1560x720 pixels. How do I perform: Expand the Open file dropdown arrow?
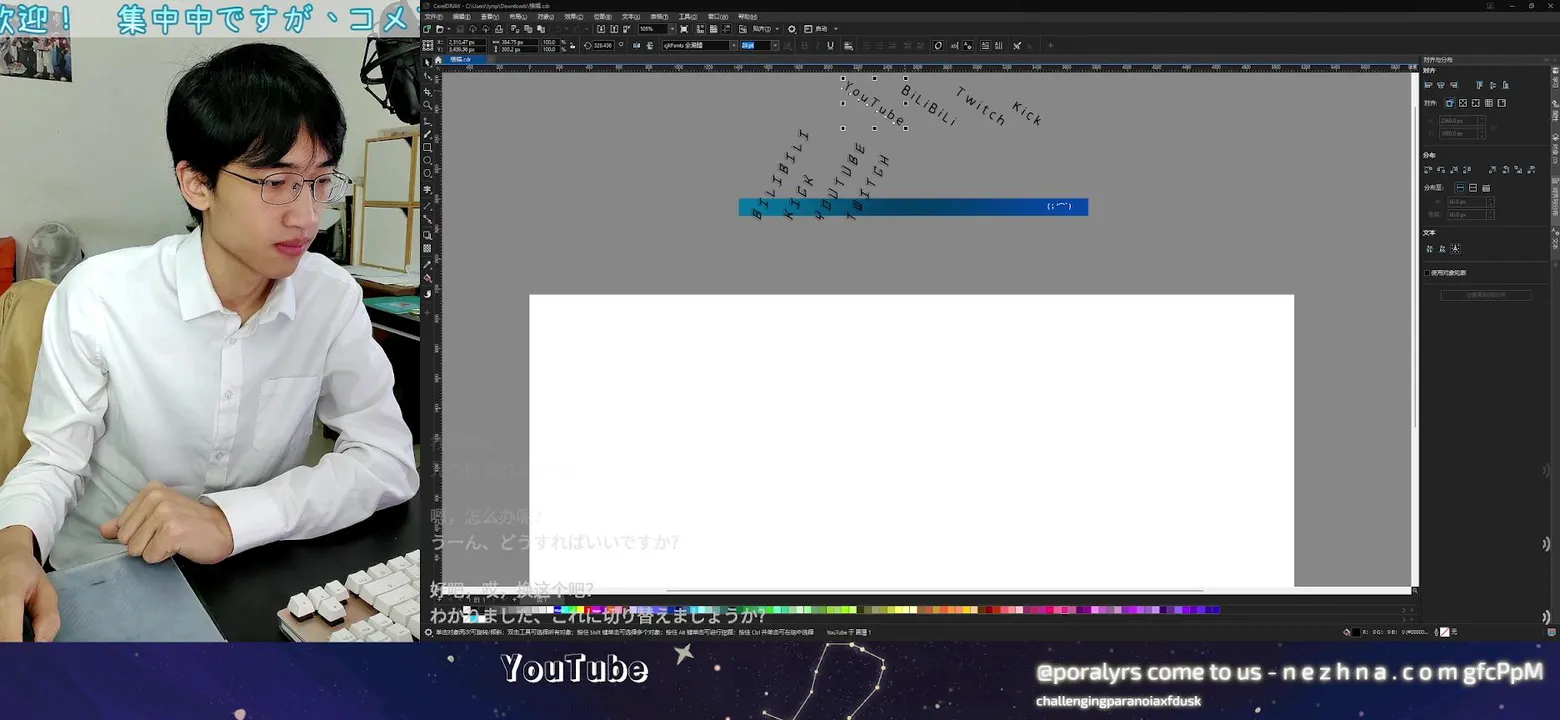tap(449, 29)
